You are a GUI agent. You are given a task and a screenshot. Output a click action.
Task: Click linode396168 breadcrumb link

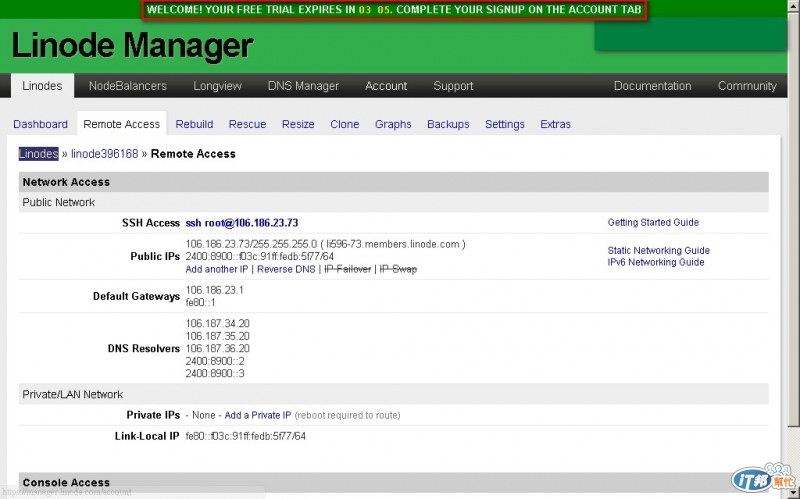pos(105,154)
